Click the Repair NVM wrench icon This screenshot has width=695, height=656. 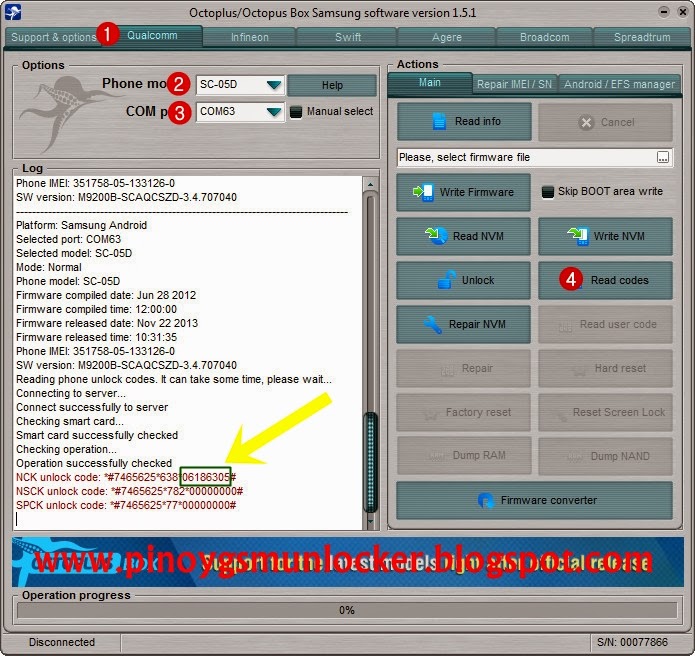(x=432, y=324)
